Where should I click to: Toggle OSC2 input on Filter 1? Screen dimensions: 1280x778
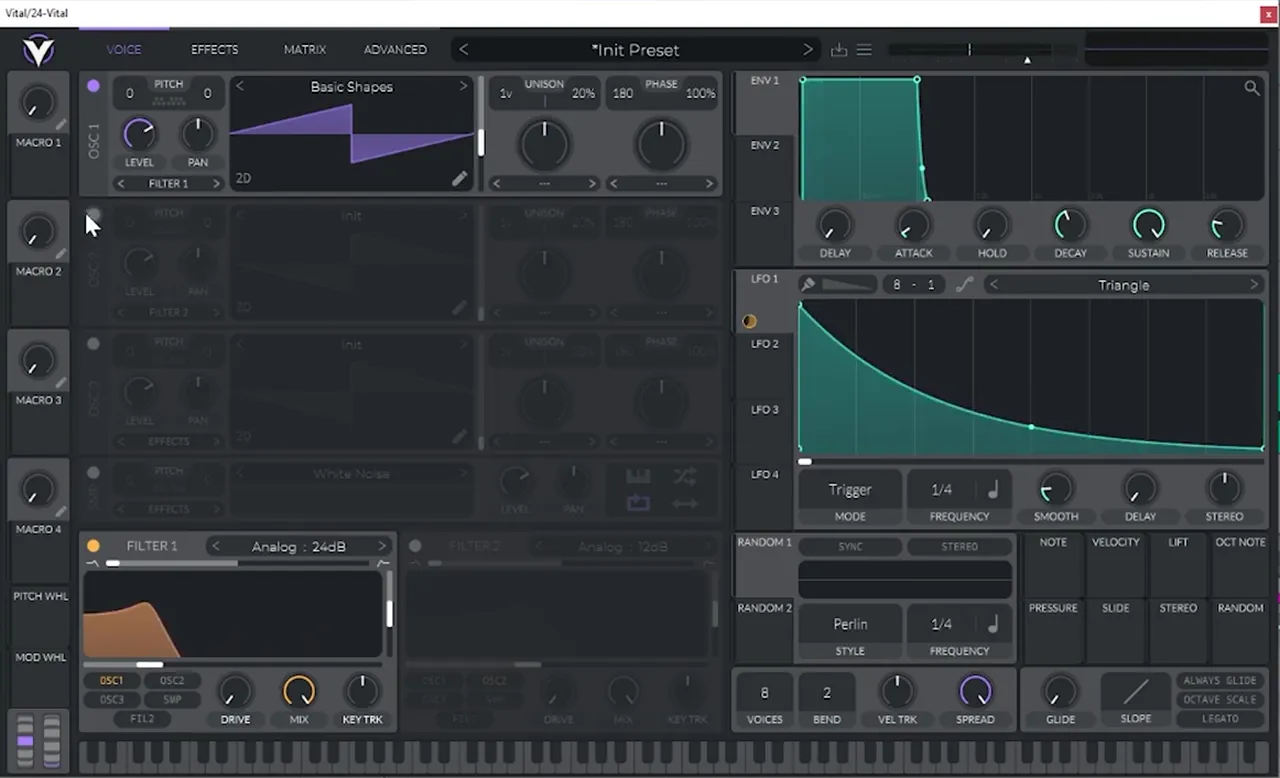(172, 681)
